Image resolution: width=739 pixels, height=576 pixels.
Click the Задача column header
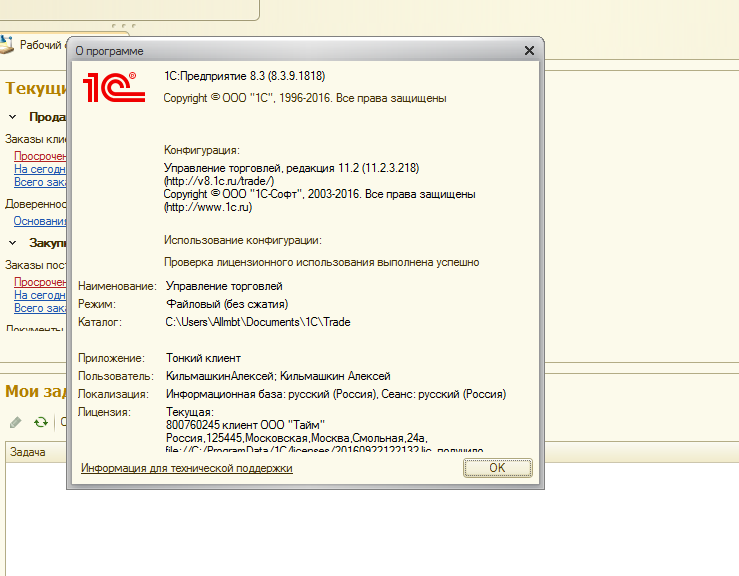[x=27, y=452]
